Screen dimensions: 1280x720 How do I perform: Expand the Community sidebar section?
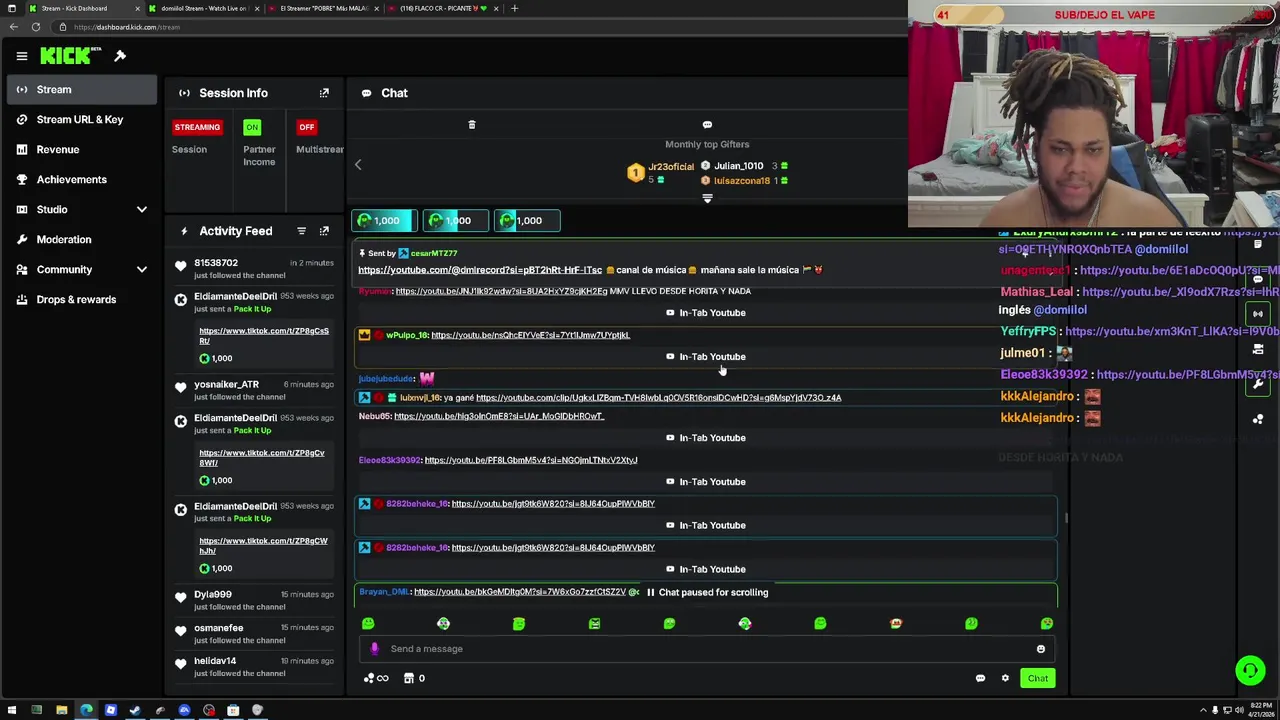[x=142, y=269]
